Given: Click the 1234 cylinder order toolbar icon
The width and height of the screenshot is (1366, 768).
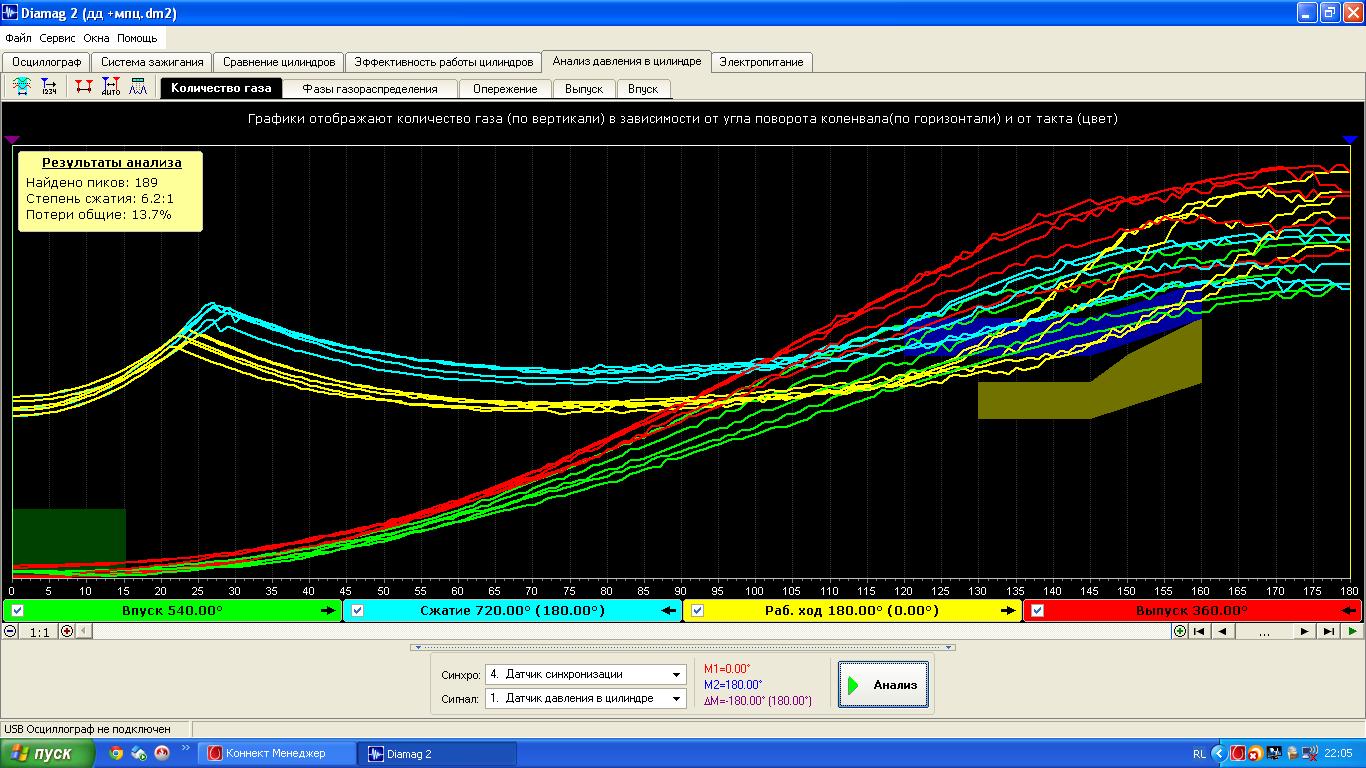Looking at the screenshot, I should [x=48, y=87].
